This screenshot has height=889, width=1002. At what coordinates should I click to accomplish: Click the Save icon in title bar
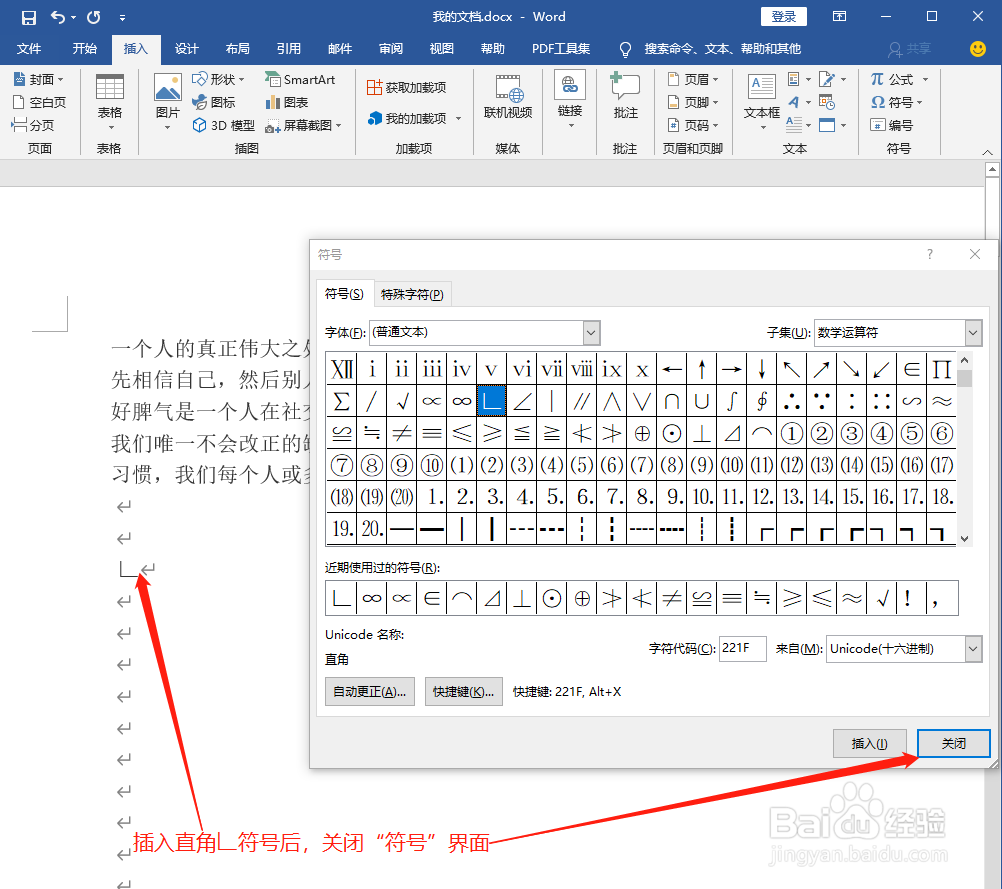pyautogui.click(x=29, y=17)
